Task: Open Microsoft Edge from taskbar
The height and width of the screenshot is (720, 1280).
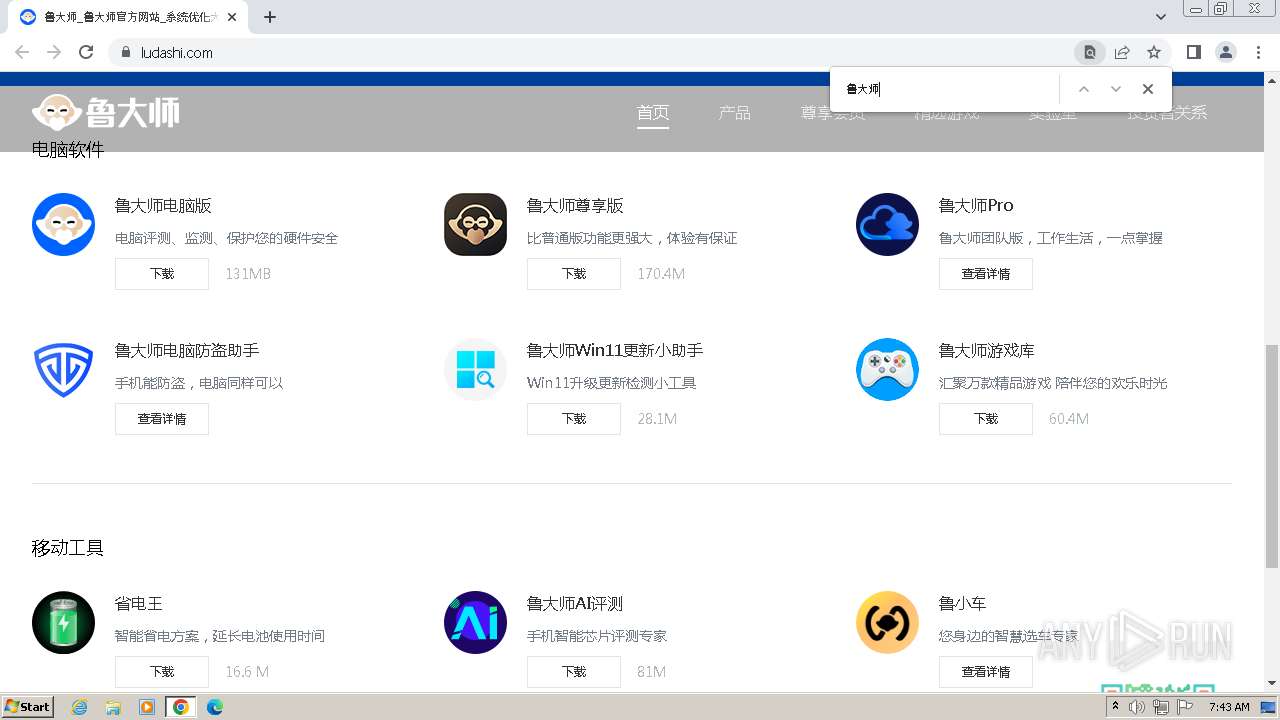Action: [x=215, y=707]
